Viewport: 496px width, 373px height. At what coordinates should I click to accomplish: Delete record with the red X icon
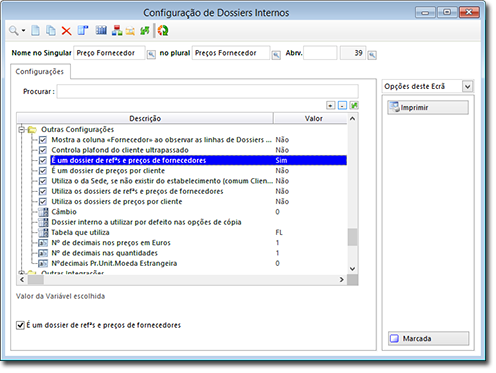coord(66,31)
